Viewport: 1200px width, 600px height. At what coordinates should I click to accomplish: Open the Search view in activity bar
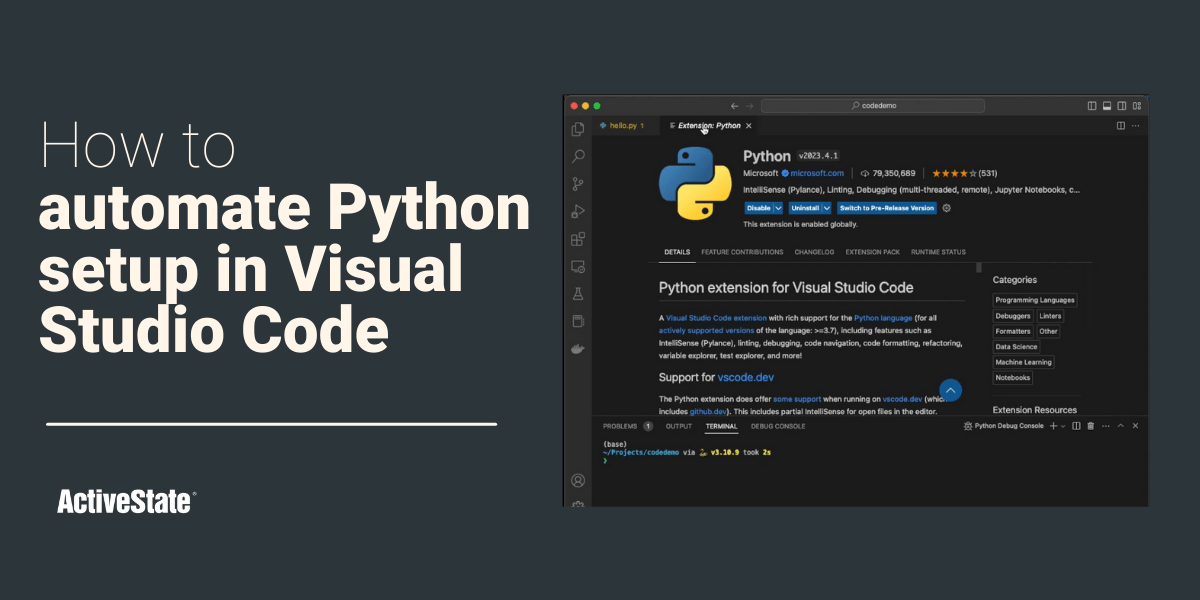click(x=577, y=156)
